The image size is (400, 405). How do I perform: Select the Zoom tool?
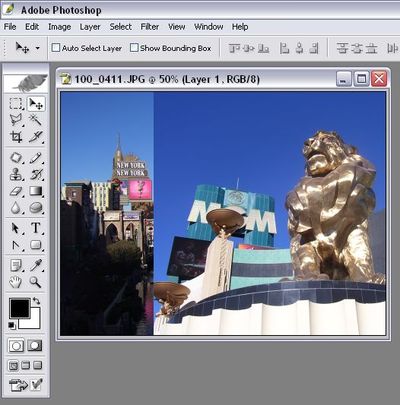pyautogui.click(x=36, y=282)
